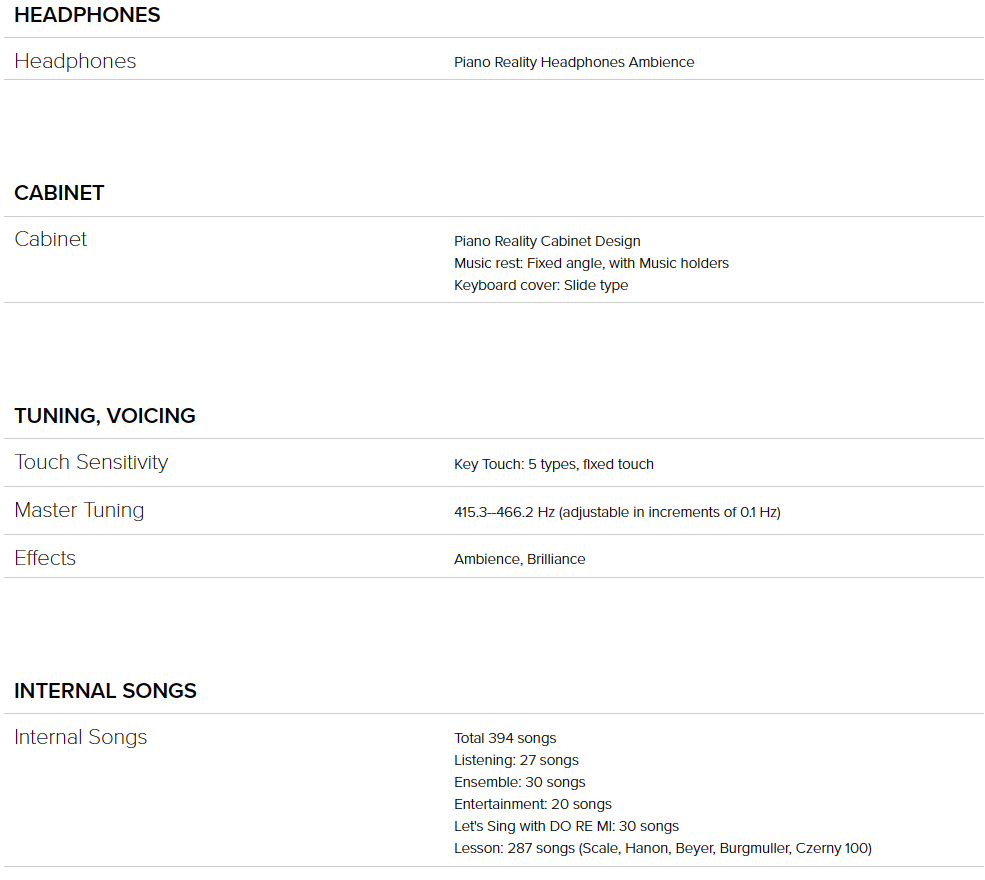Image resolution: width=985 pixels, height=880 pixels.
Task: Select the Headphones row label
Action: pos(75,61)
